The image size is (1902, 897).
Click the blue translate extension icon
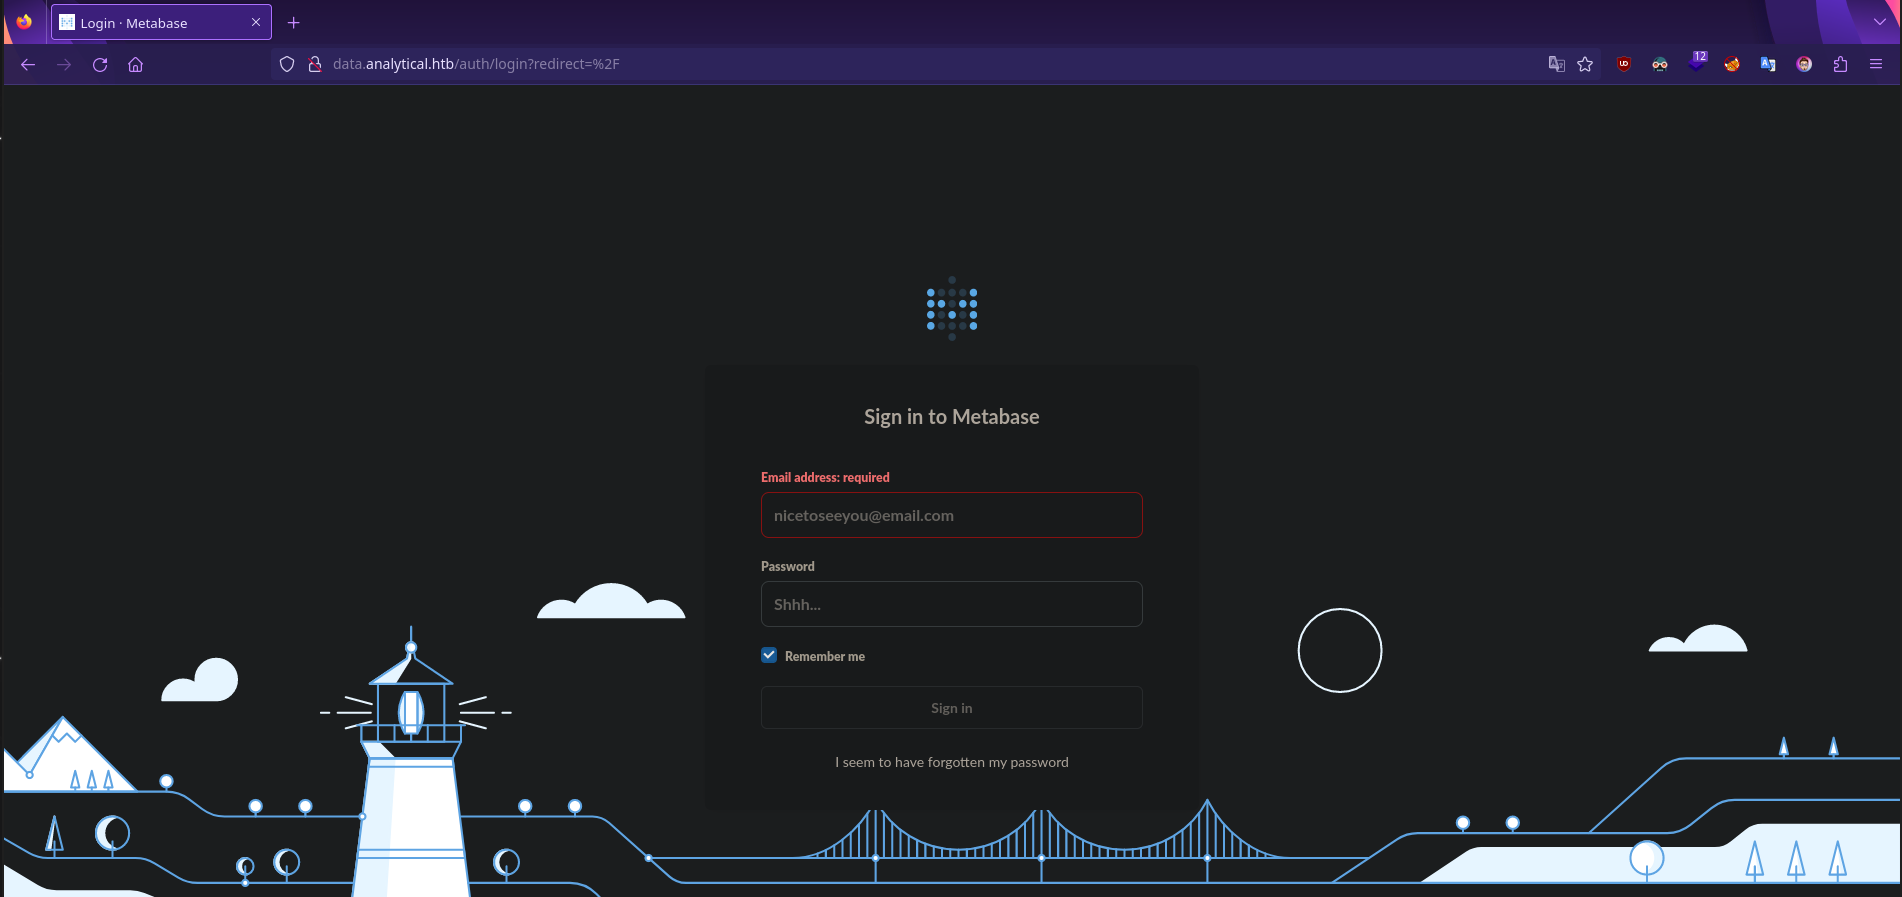coord(1768,64)
